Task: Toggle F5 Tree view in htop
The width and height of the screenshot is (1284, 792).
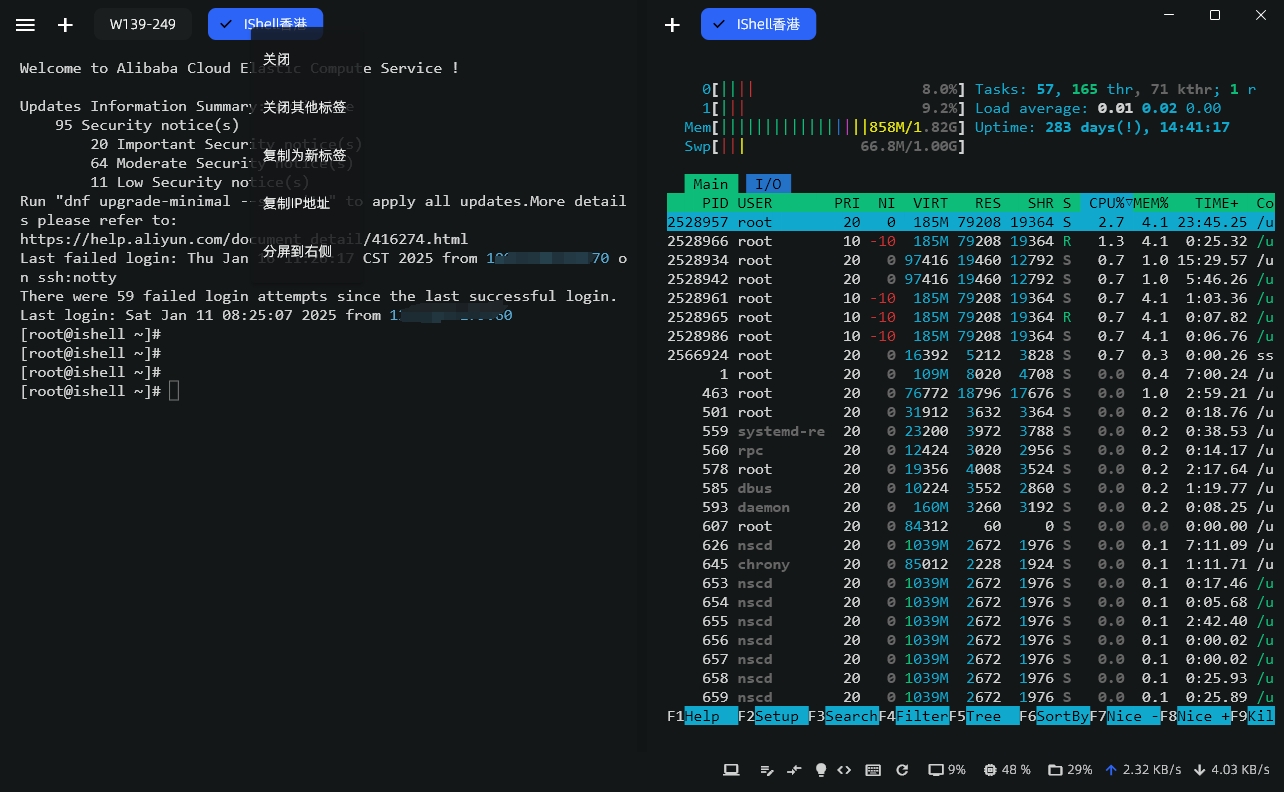Action: click(984, 716)
